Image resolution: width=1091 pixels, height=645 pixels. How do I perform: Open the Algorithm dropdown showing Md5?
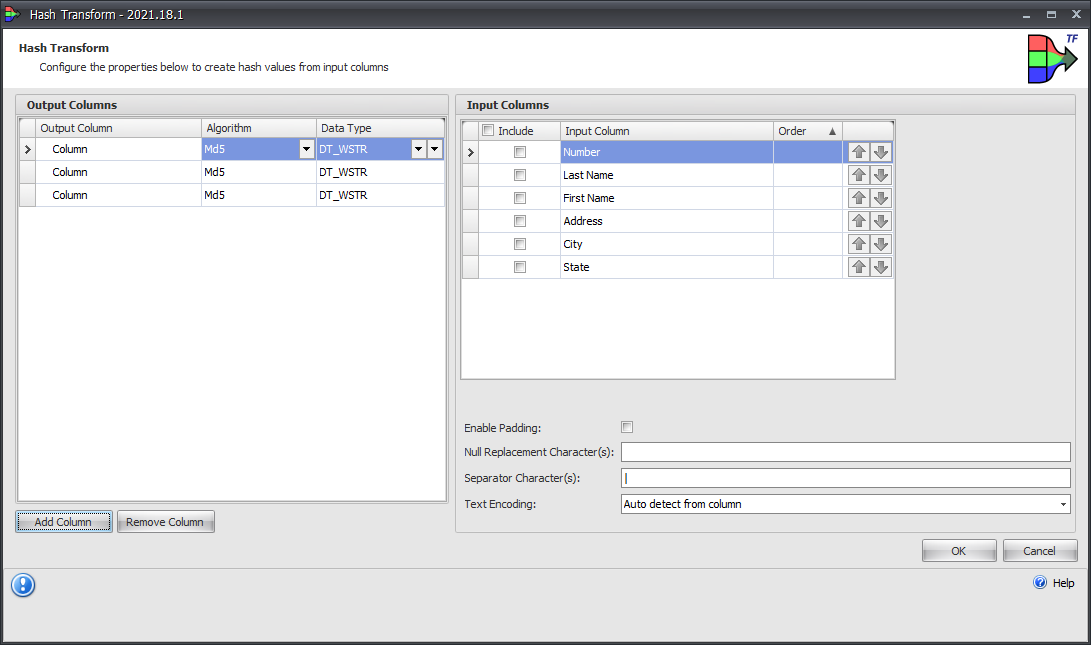pos(306,148)
